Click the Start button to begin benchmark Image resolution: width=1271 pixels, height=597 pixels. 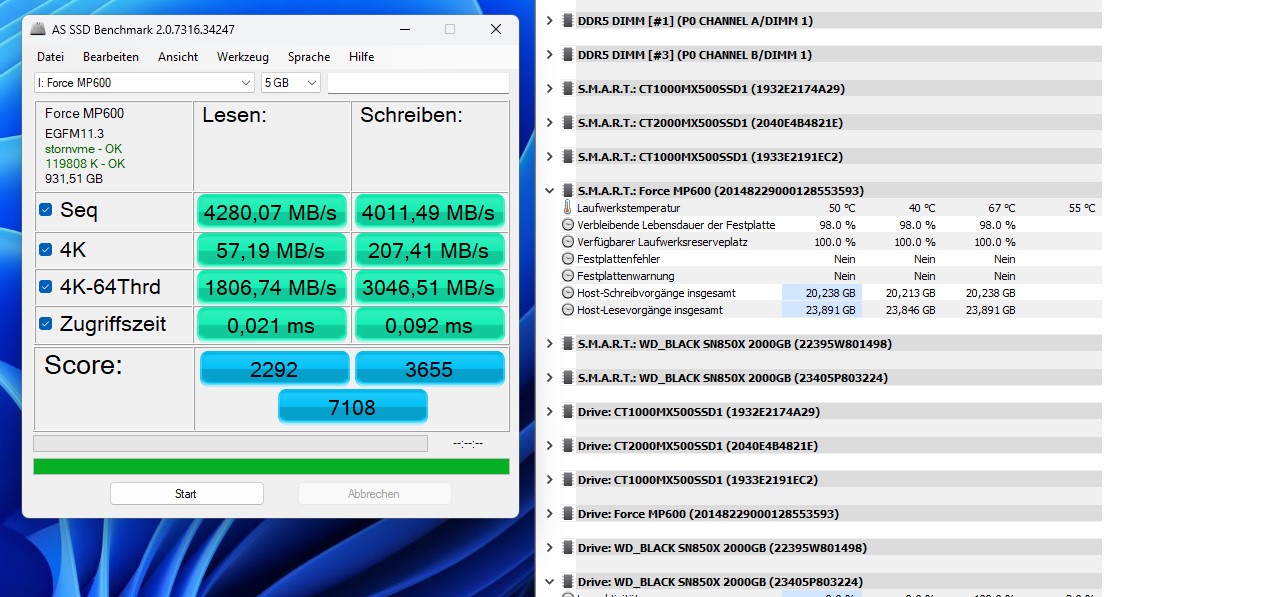186,493
